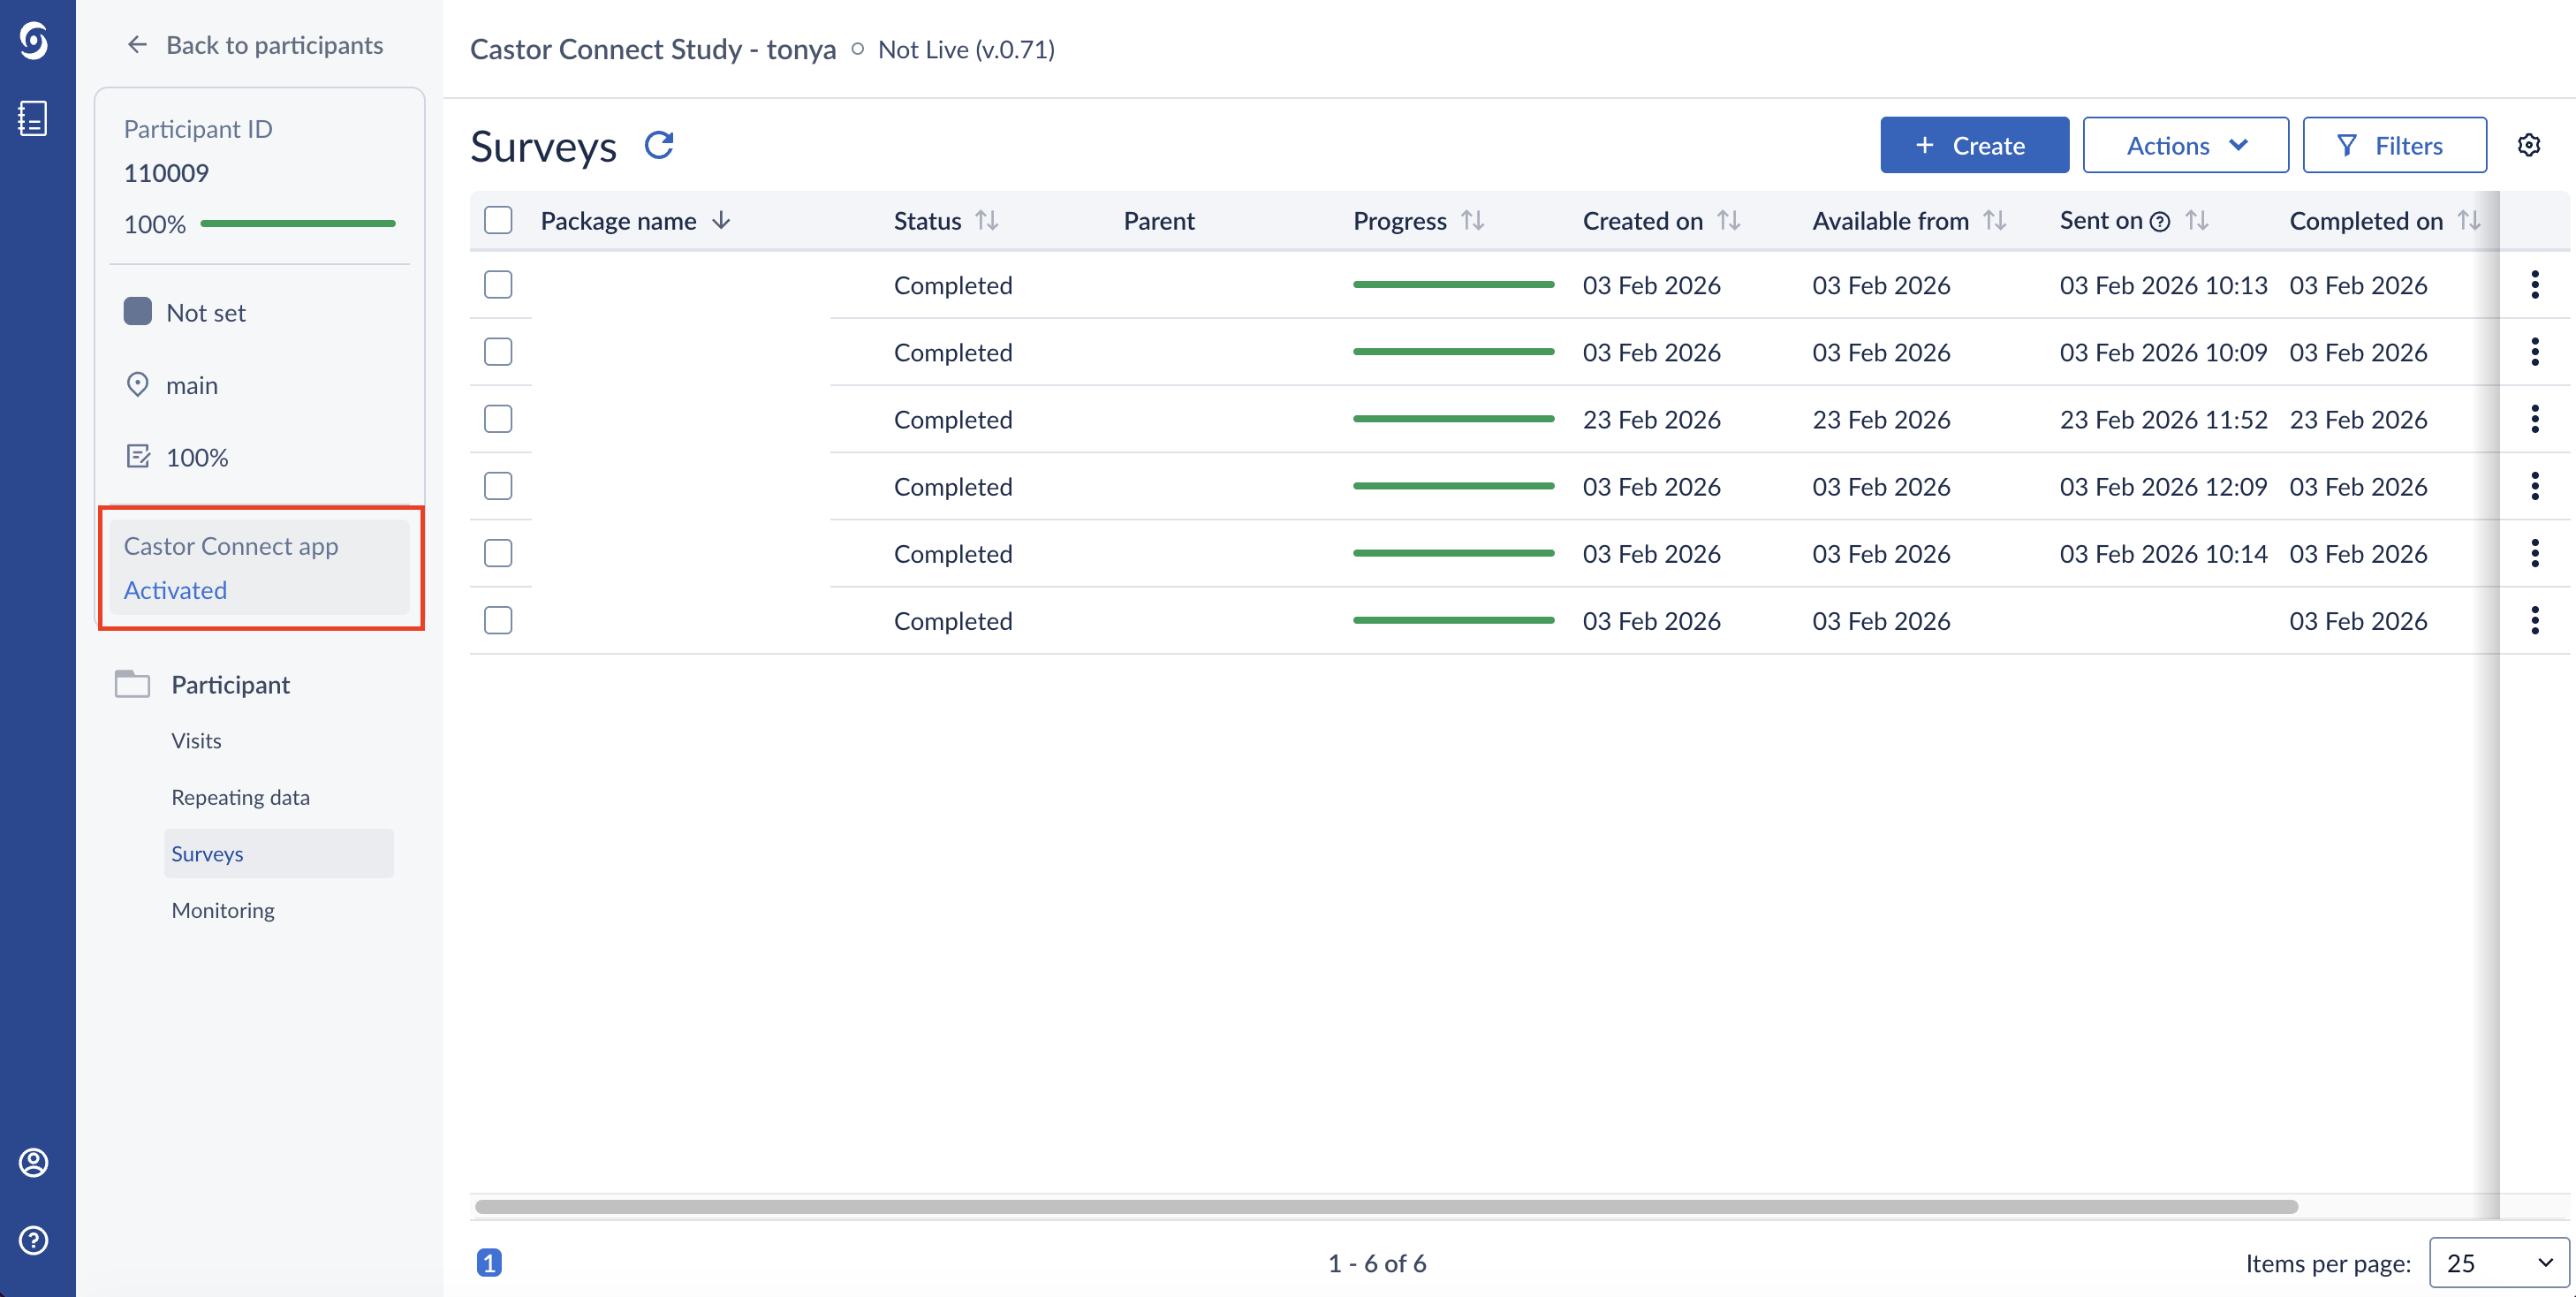Click the Sent on info icon

pos(2160,222)
